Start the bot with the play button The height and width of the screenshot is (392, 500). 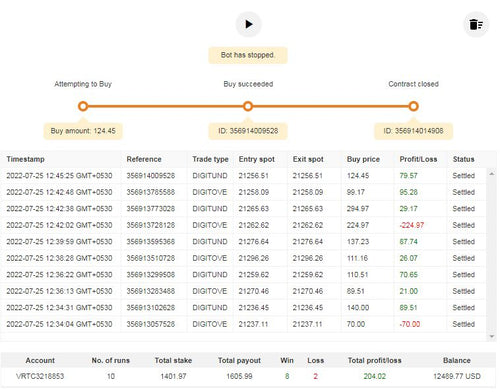248,24
